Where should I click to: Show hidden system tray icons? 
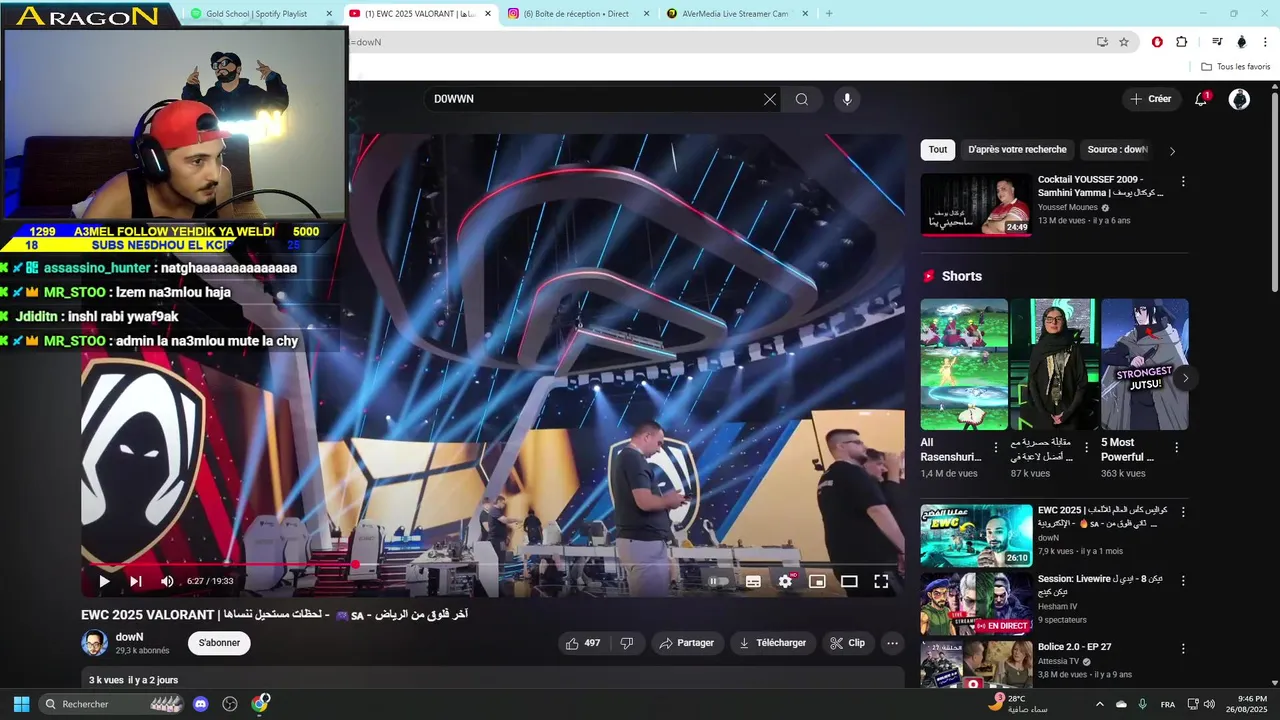tap(1099, 704)
